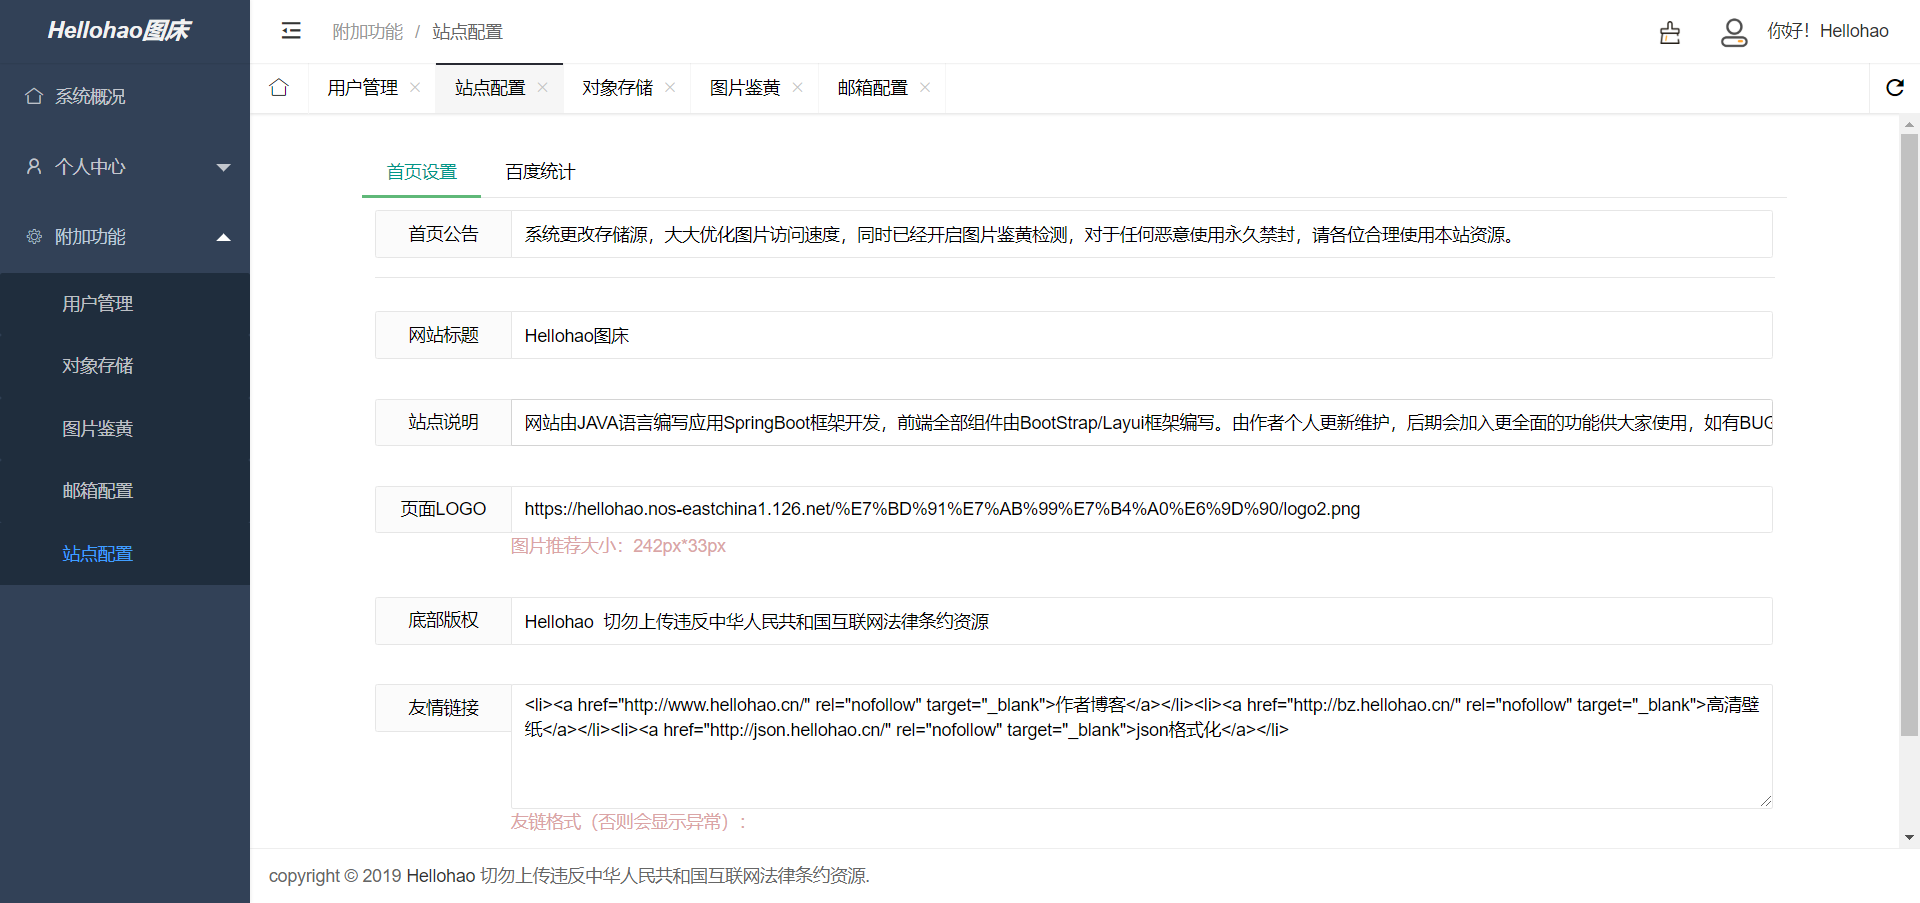Viewport: 1920px width, 903px height.
Task: Select the 系统概况 home icon in sidebar
Action: click(x=33, y=95)
